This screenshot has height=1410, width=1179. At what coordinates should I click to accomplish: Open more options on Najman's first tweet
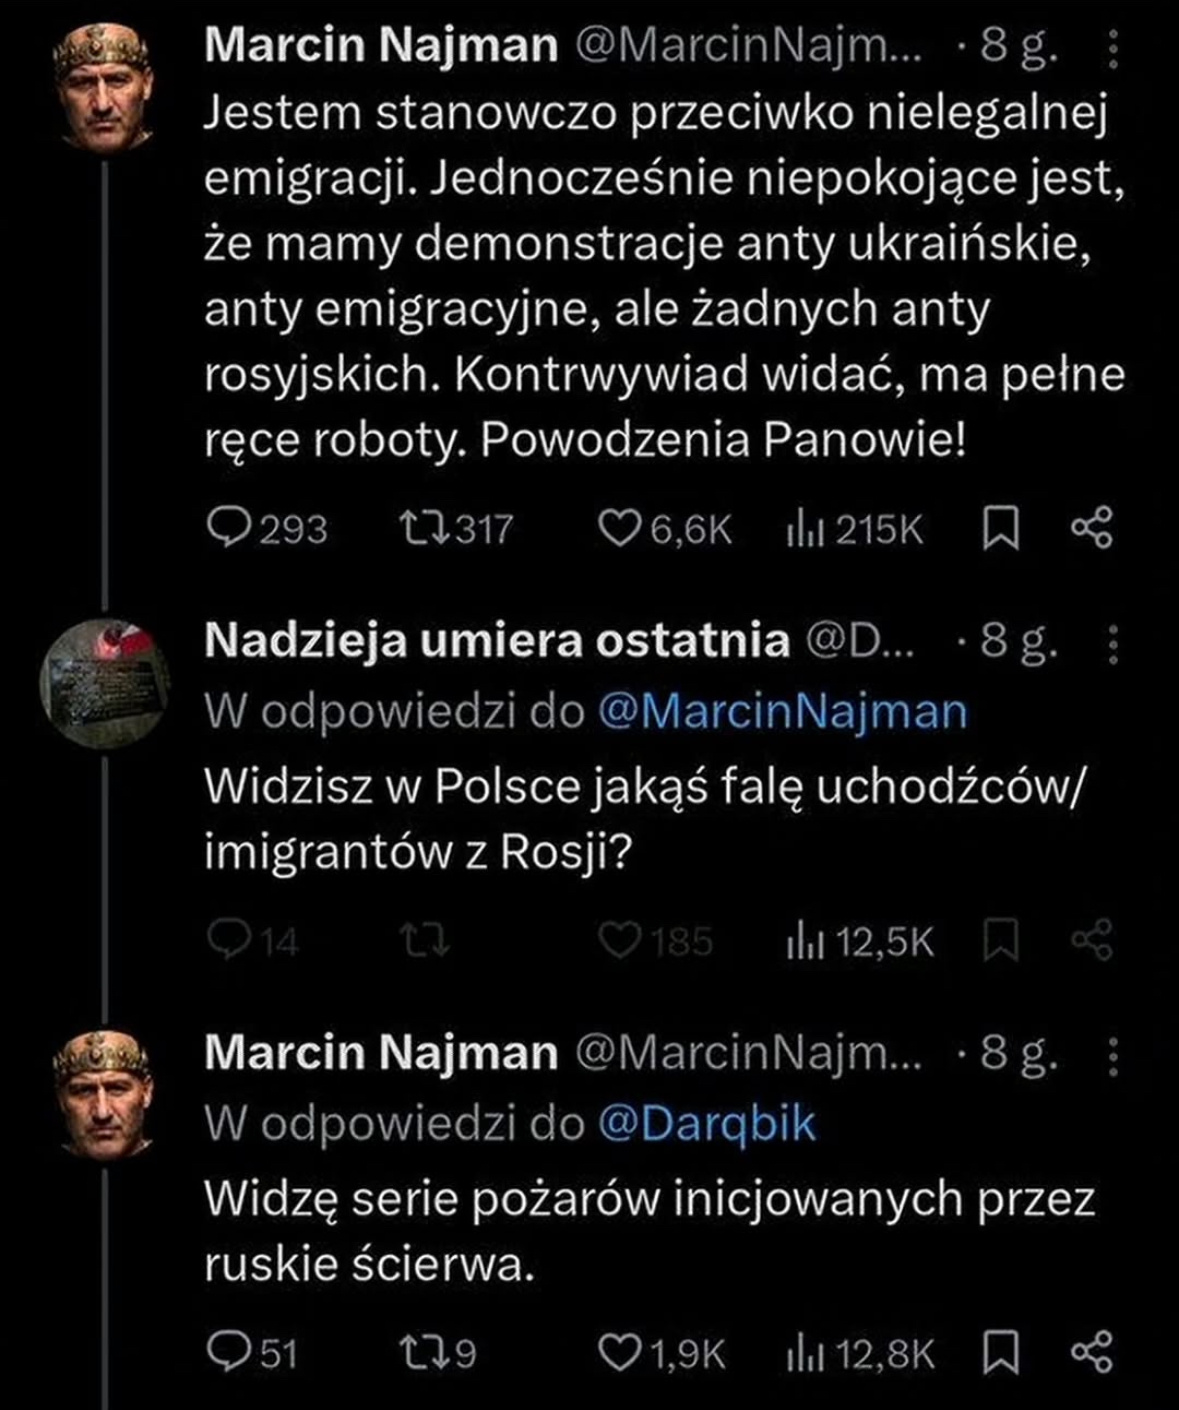click(x=1115, y=47)
